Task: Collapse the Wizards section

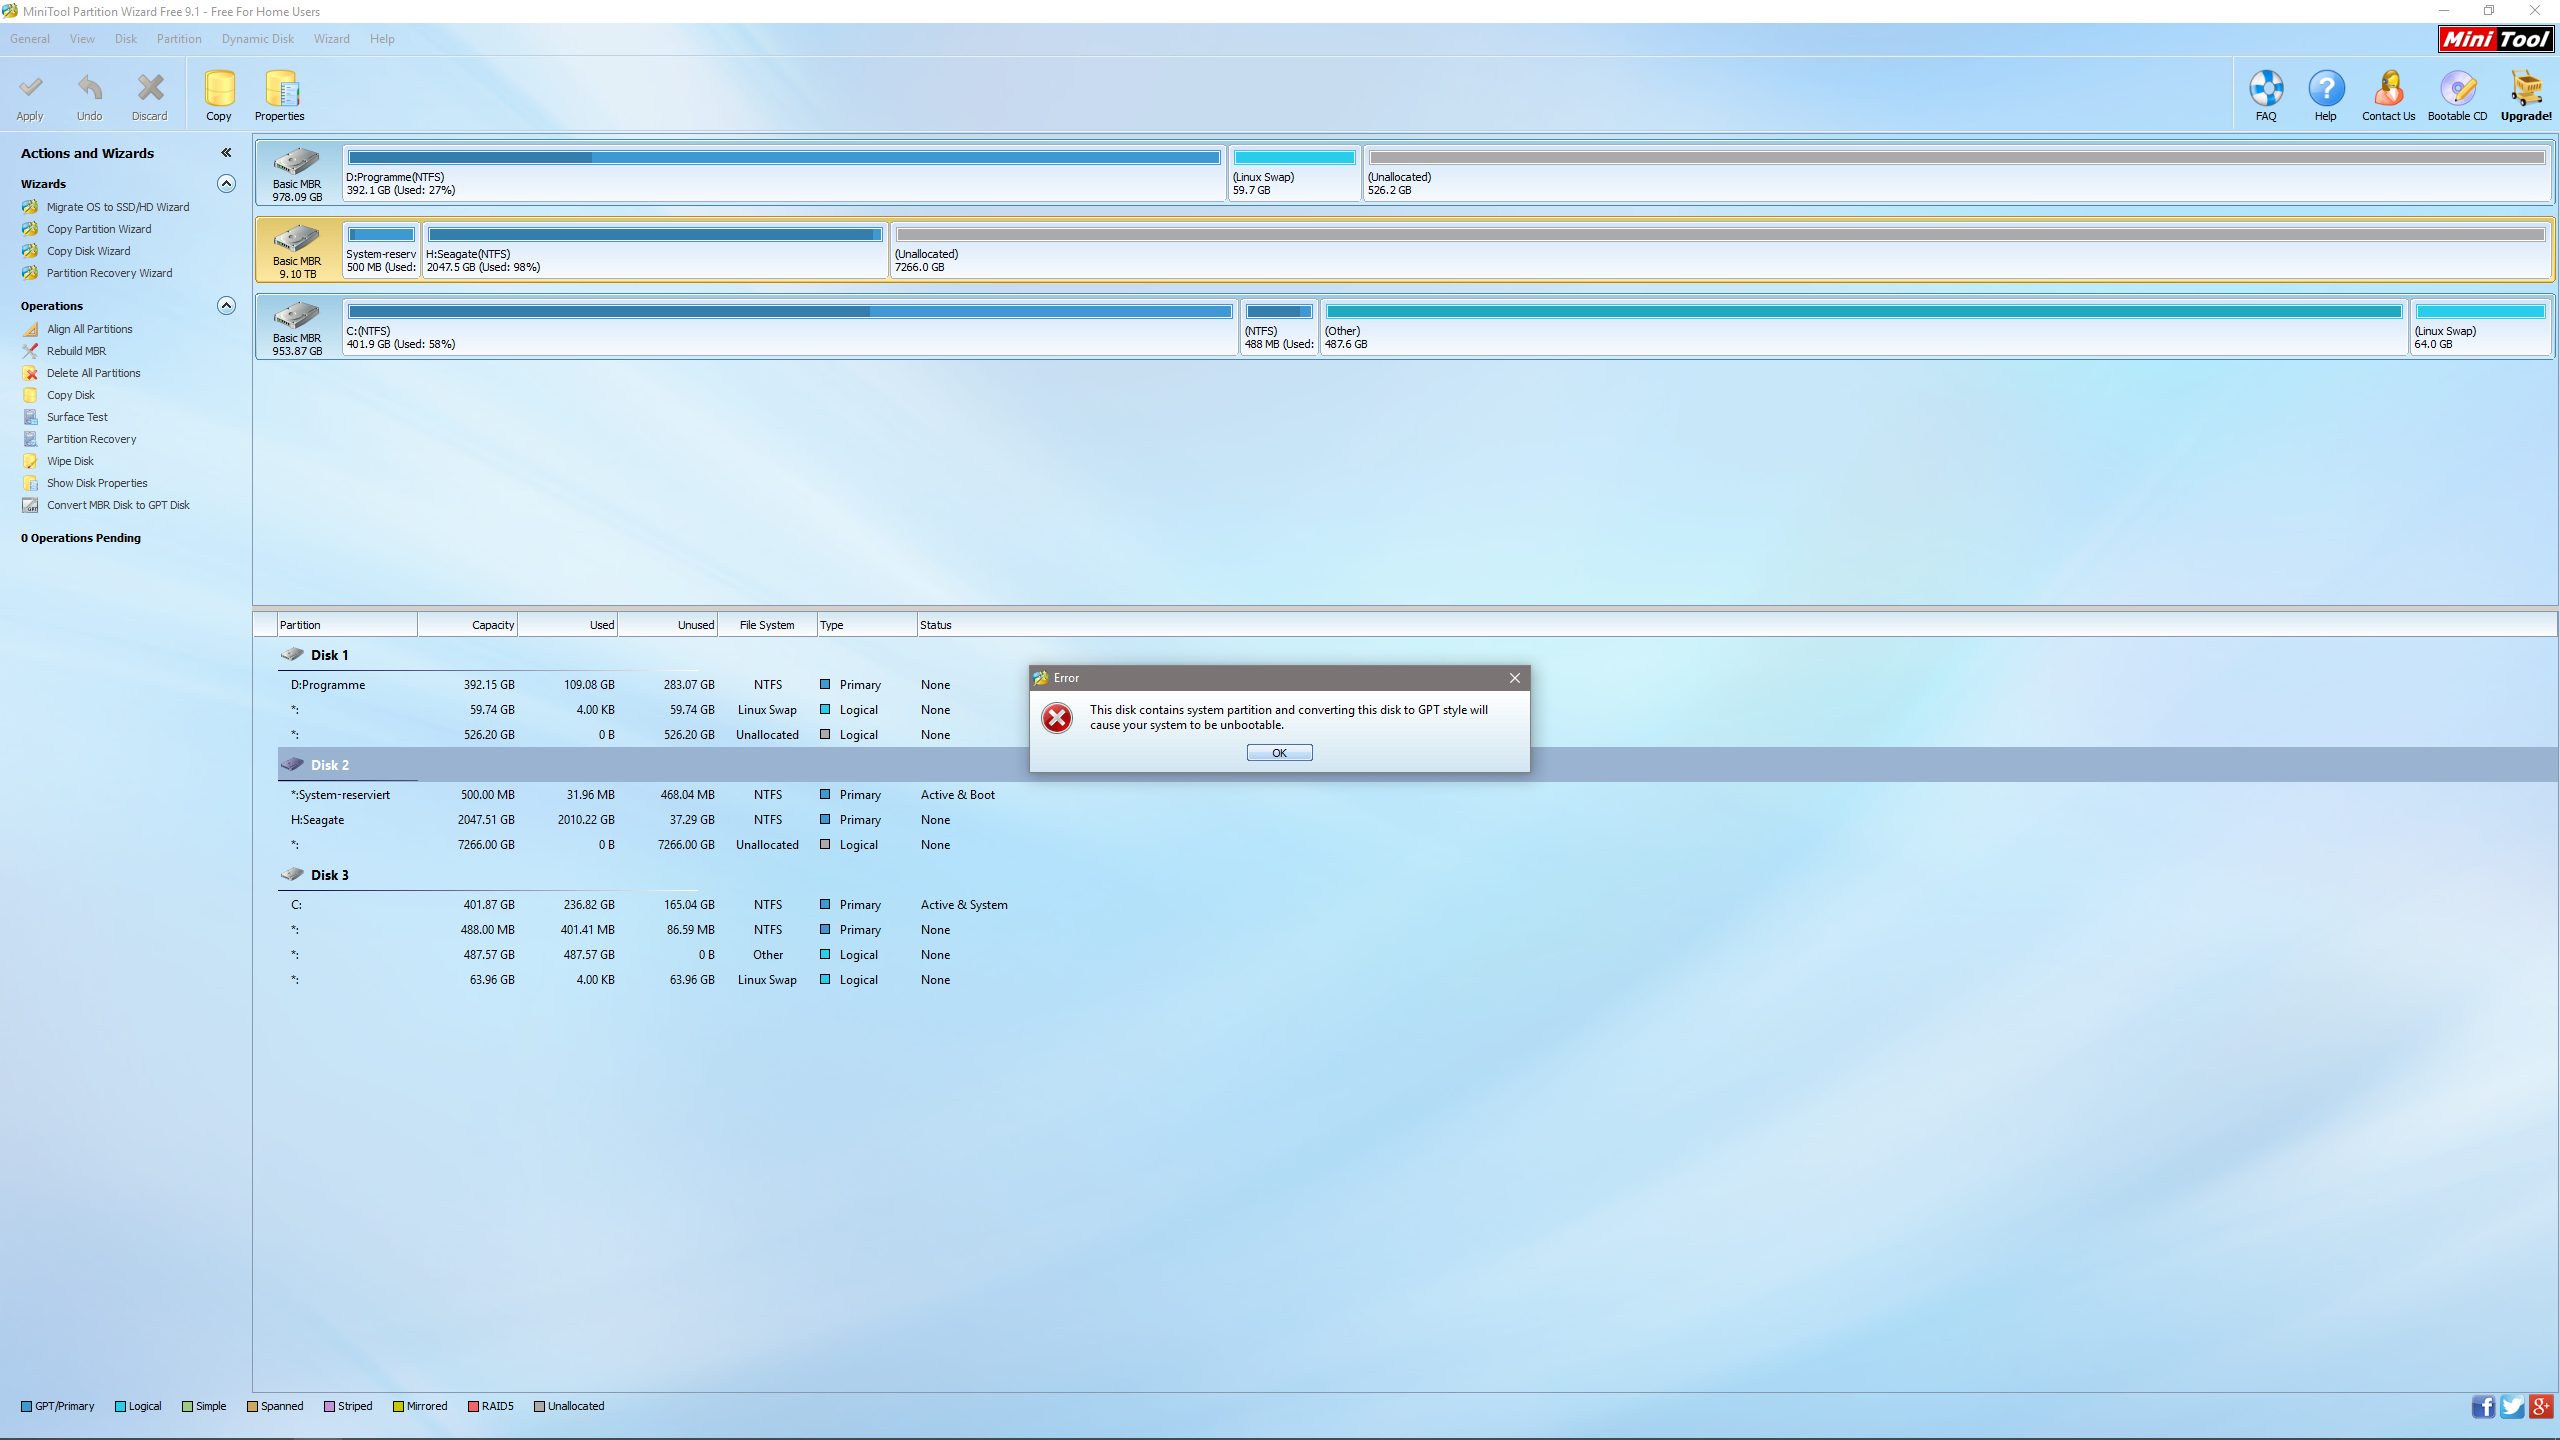Action: [227, 184]
